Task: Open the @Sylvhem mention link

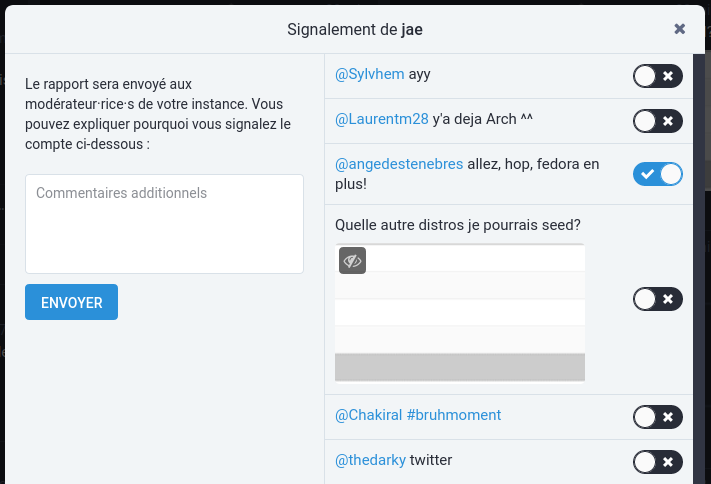Action: (x=370, y=74)
